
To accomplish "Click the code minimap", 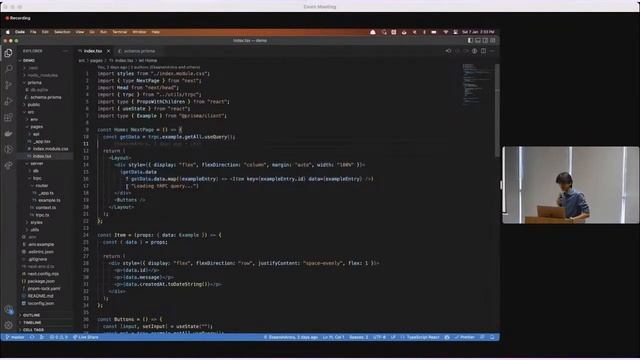I will coord(476,85).
